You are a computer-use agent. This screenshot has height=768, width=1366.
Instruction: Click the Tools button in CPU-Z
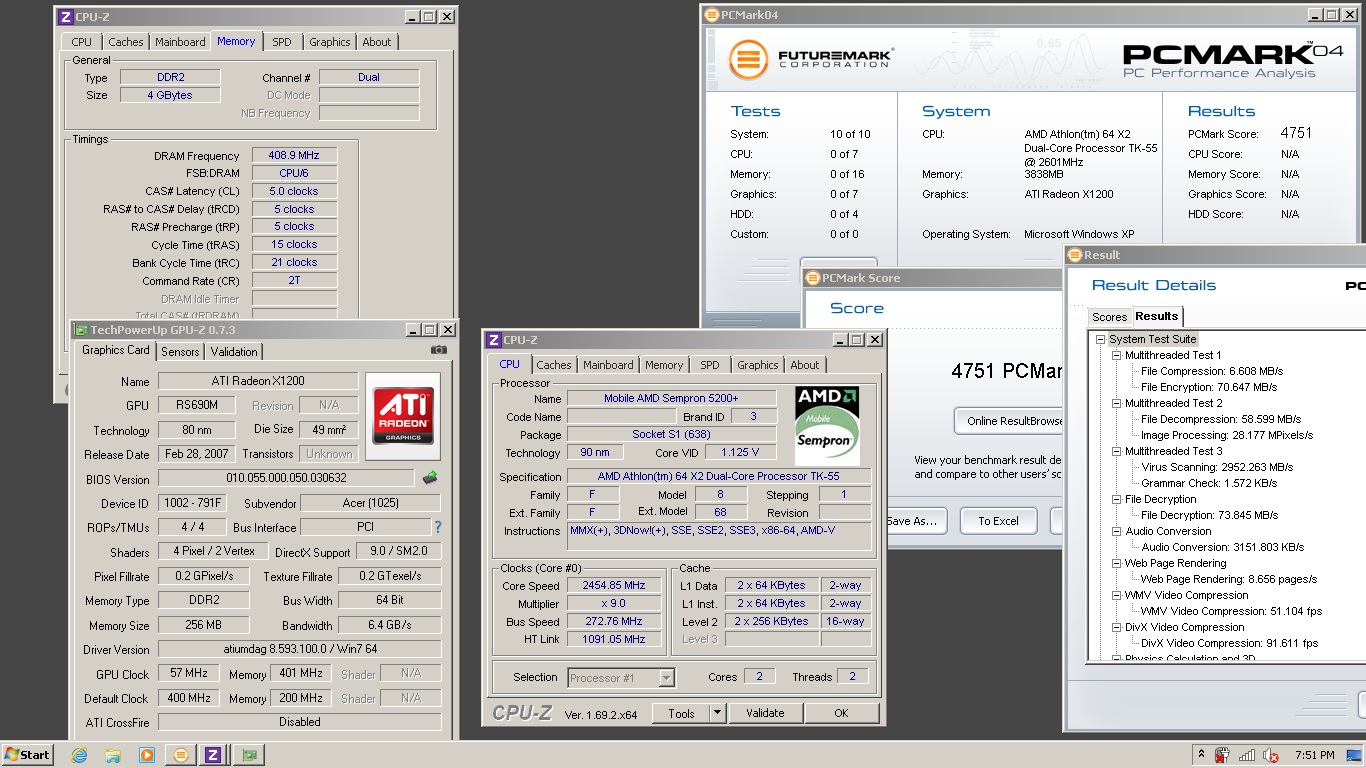[682, 713]
